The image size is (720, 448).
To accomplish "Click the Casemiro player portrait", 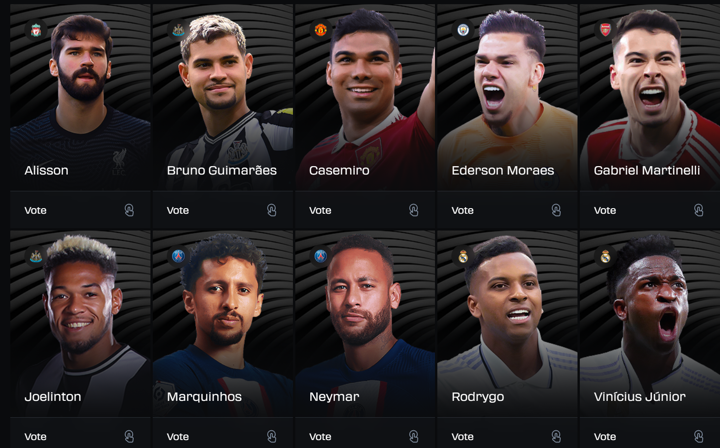I will (x=365, y=97).
